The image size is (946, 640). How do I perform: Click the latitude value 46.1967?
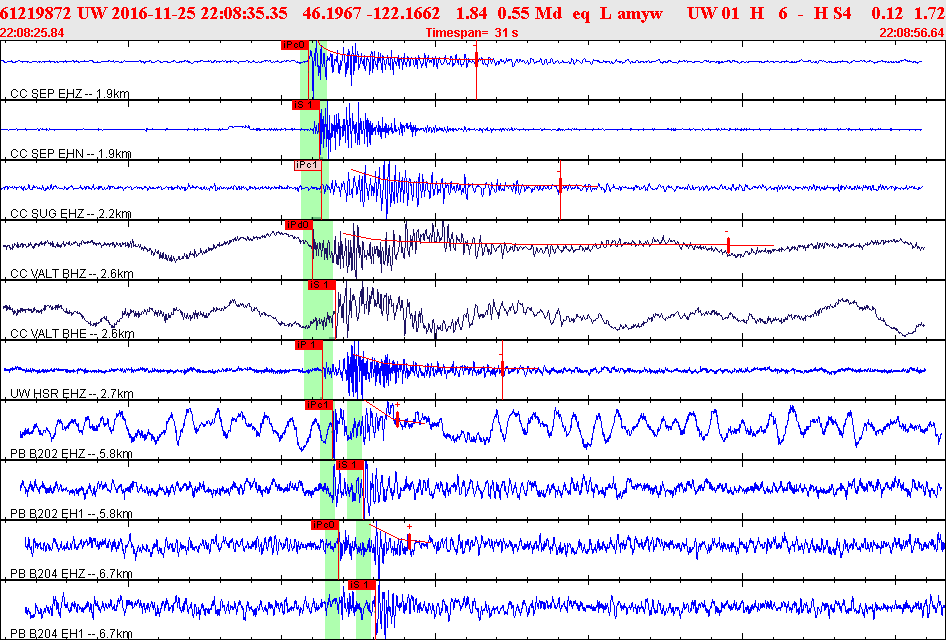pyautogui.click(x=333, y=13)
